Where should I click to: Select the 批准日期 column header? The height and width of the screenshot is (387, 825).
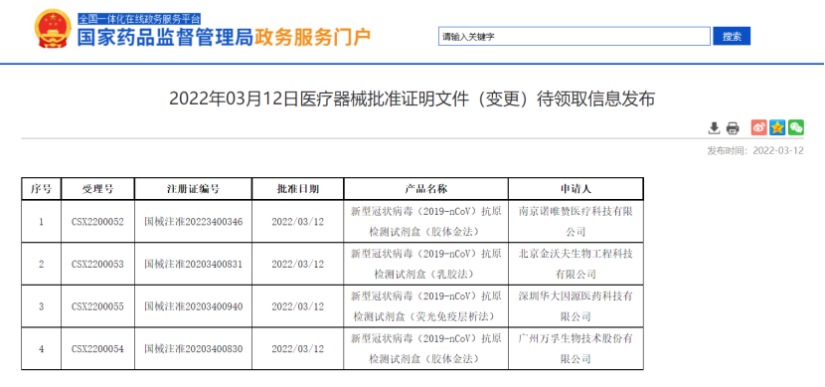[298, 189]
